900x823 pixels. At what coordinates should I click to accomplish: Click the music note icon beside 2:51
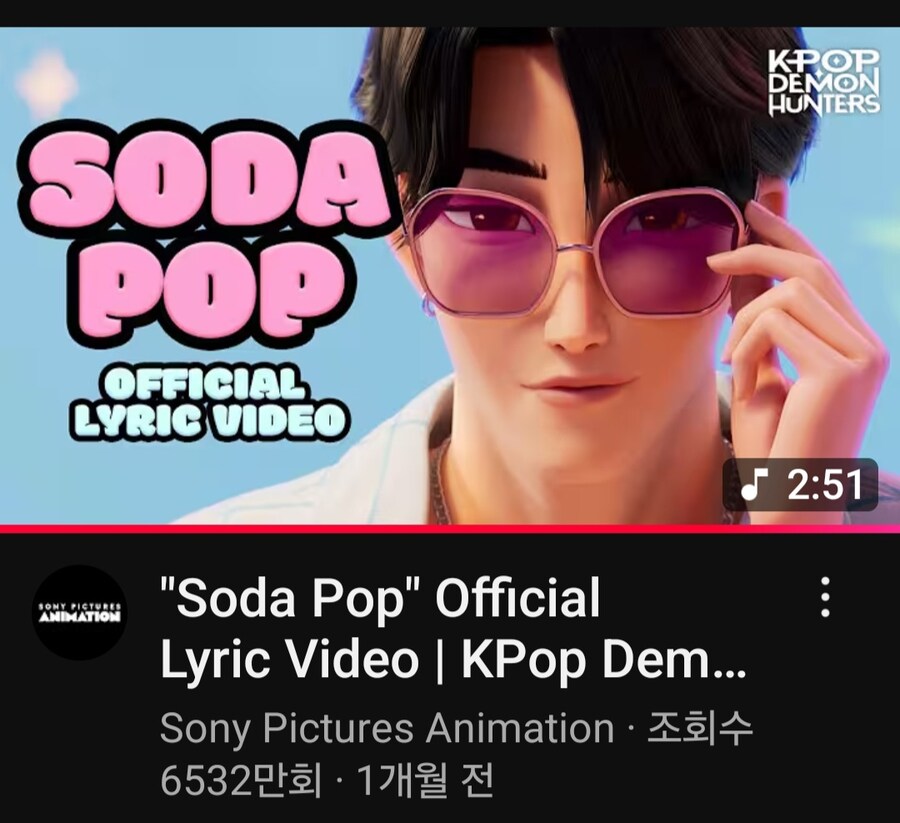[752, 485]
